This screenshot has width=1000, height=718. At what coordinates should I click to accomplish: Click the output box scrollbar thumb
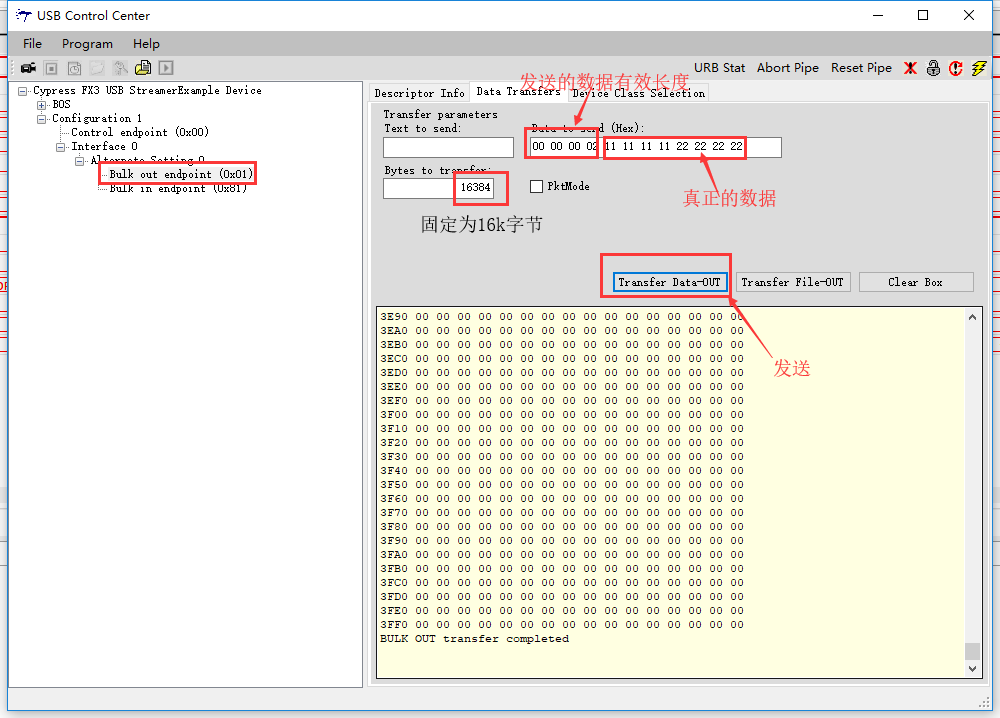click(972, 650)
